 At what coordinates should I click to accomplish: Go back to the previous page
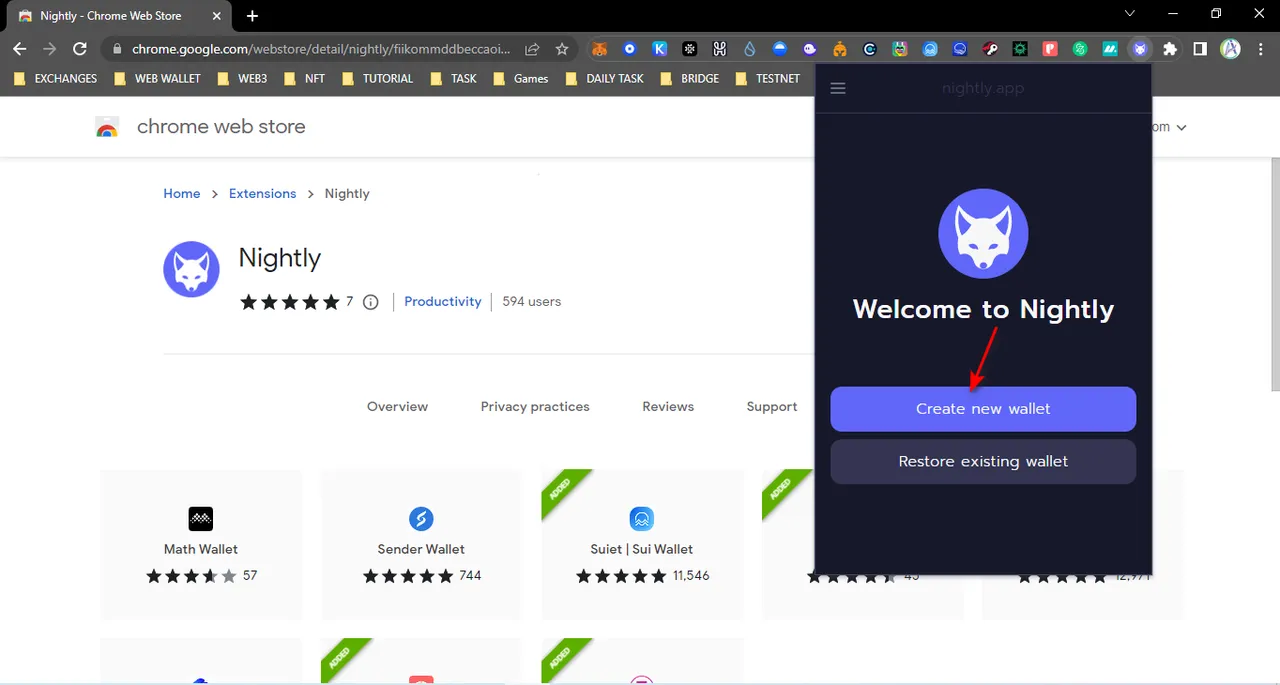20,49
